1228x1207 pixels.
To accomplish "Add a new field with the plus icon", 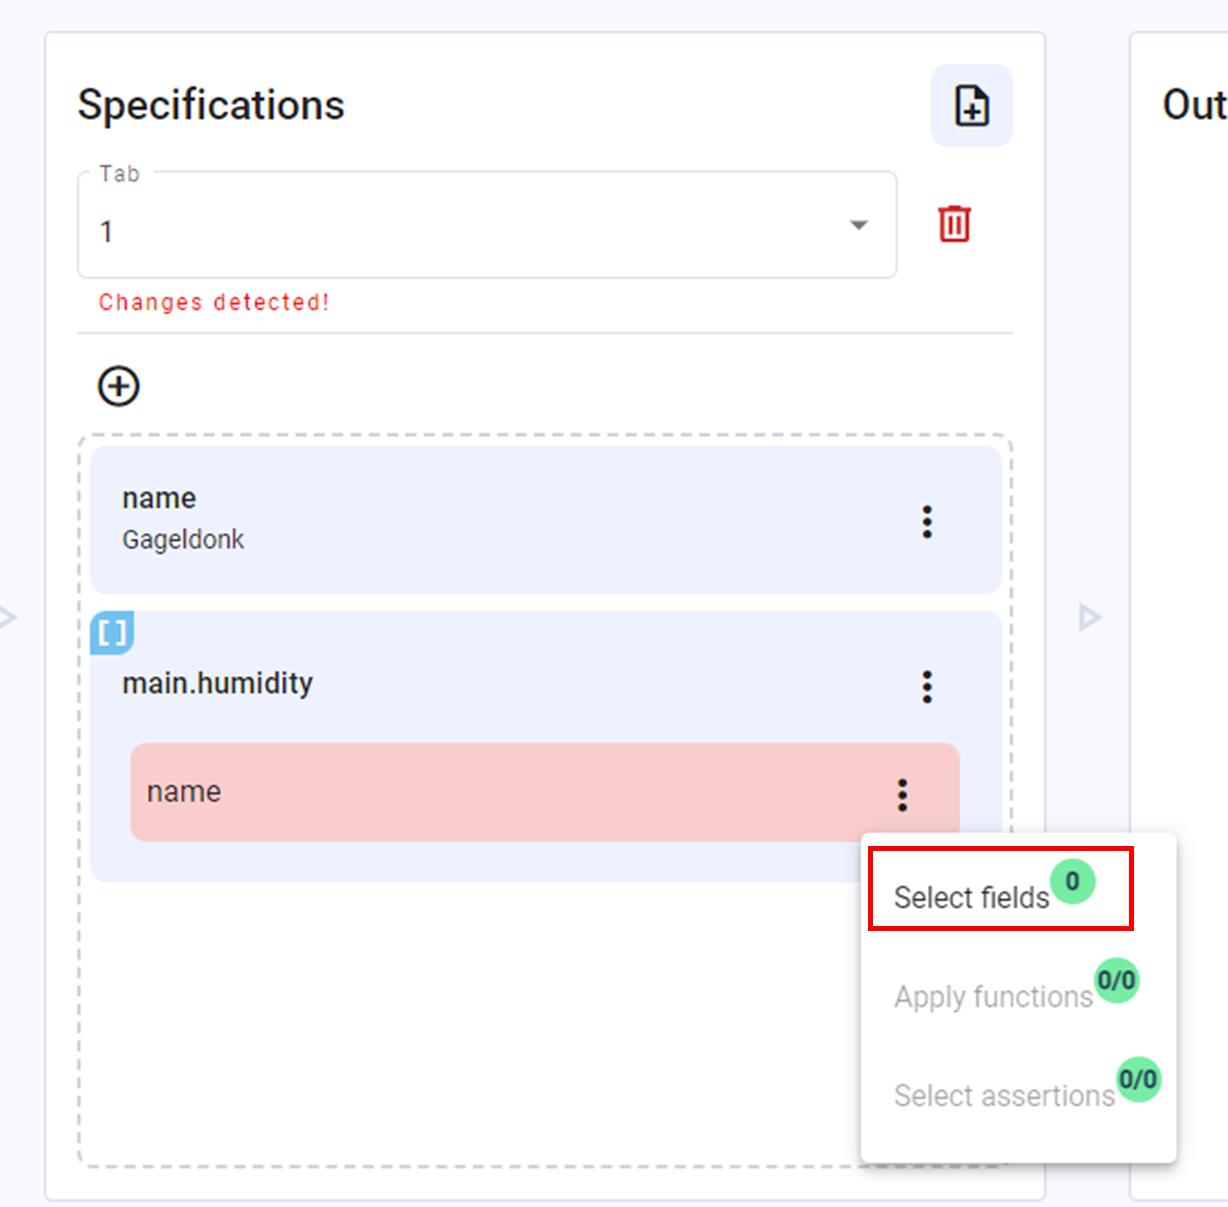I will pyautogui.click(x=117, y=386).
